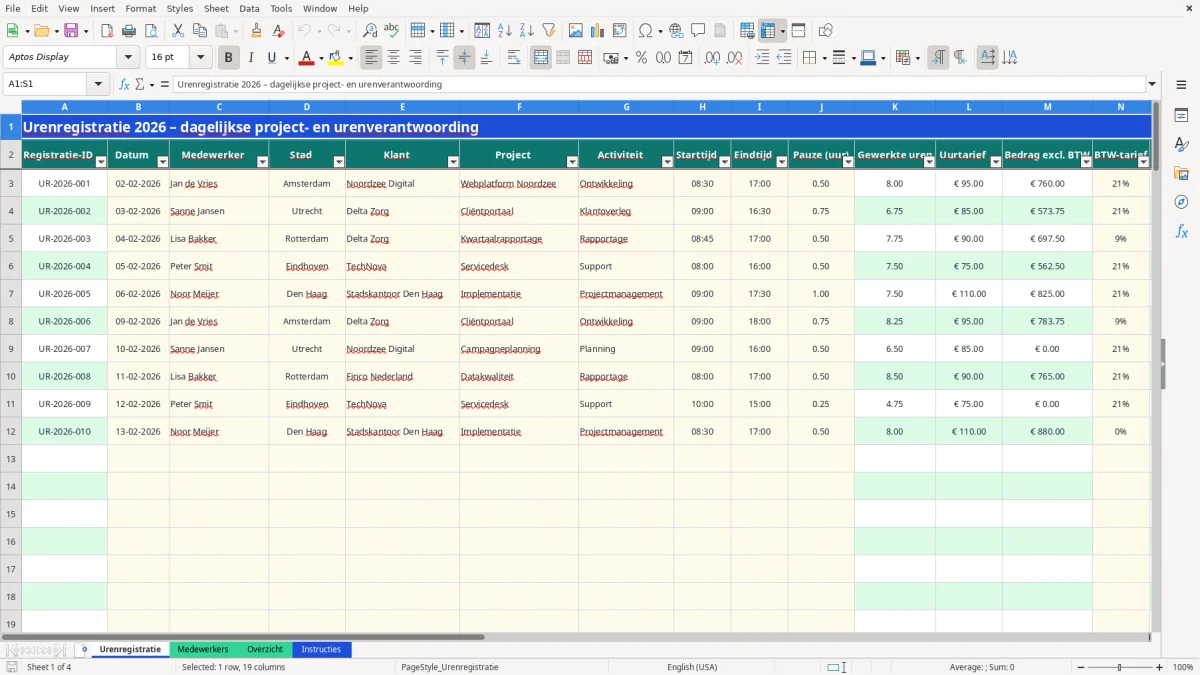
Task: Adjust the zoom slider in status bar
Action: point(1118,667)
